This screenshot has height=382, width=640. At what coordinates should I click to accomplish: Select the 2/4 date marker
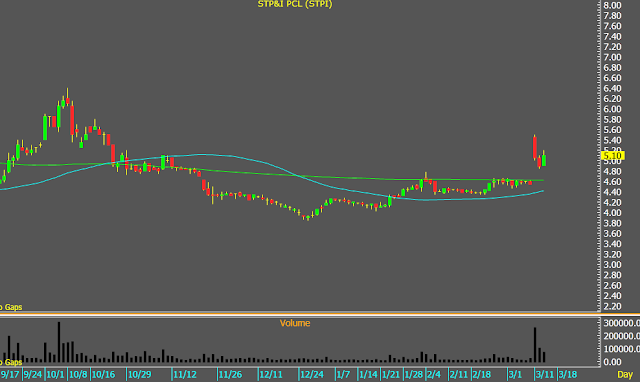tap(434, 375)
